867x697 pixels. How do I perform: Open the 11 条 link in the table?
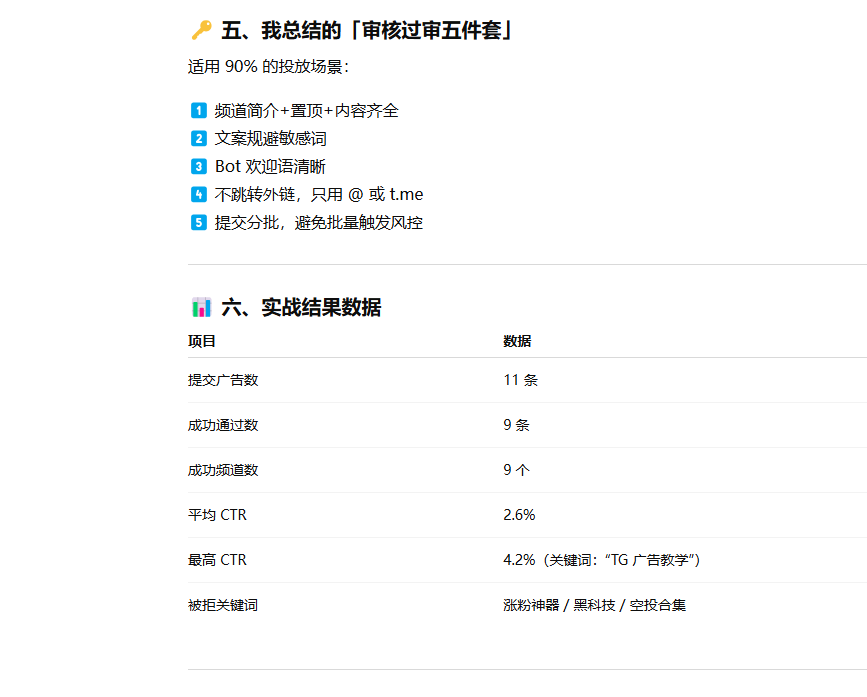point(516,380)
